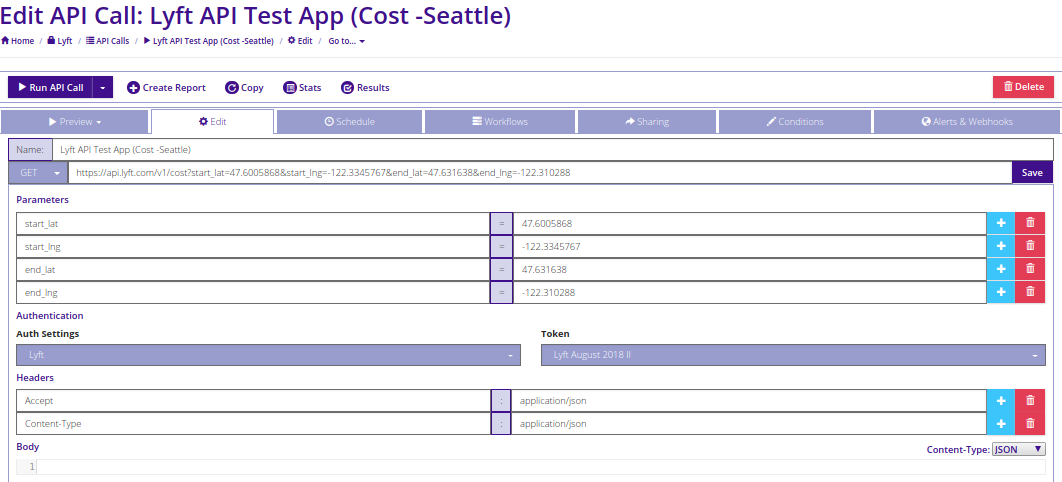
Task: Open the Workflows tab
Action: point(500,122)
